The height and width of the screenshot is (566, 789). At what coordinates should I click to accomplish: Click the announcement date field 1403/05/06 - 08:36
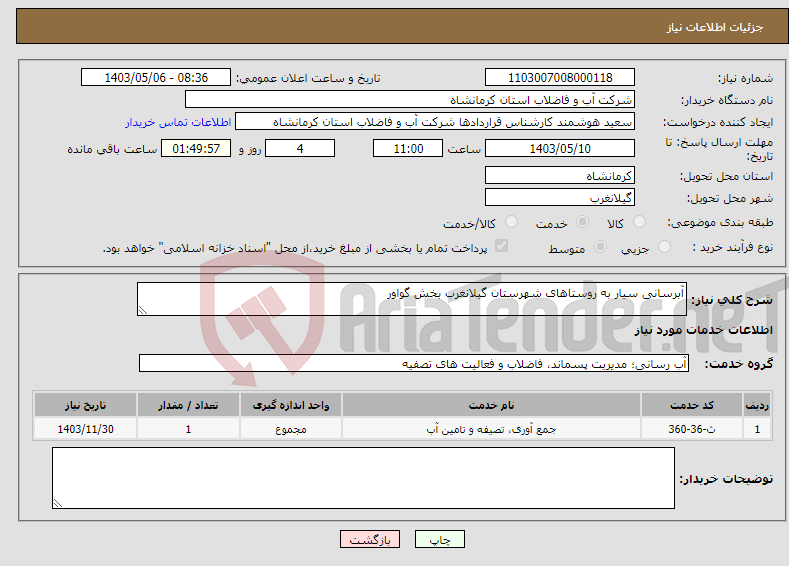(x=155, y=77)
